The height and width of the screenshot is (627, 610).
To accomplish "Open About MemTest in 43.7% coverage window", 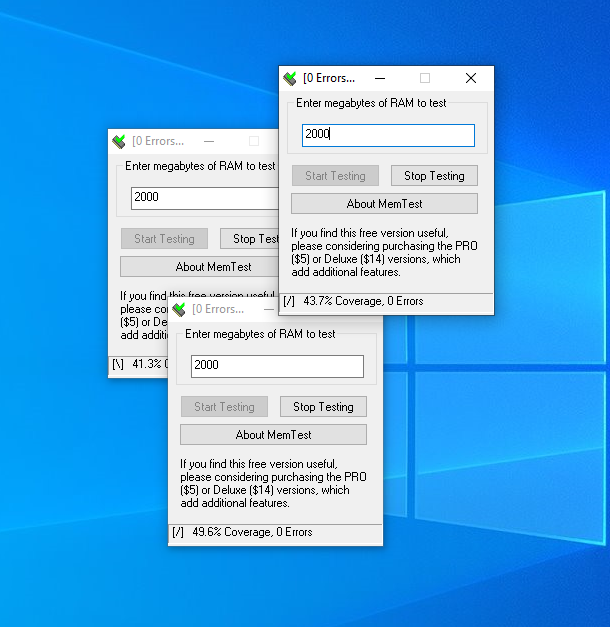I will coord(384,204).
